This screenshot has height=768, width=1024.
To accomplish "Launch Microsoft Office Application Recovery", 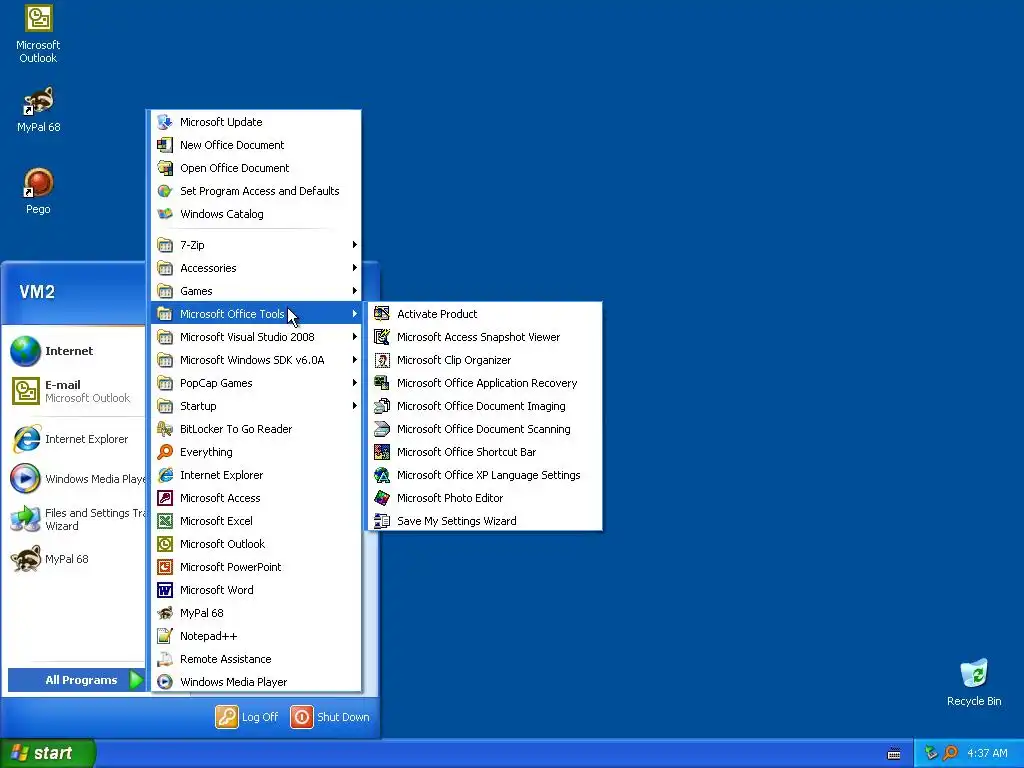I will coord(485,383).
